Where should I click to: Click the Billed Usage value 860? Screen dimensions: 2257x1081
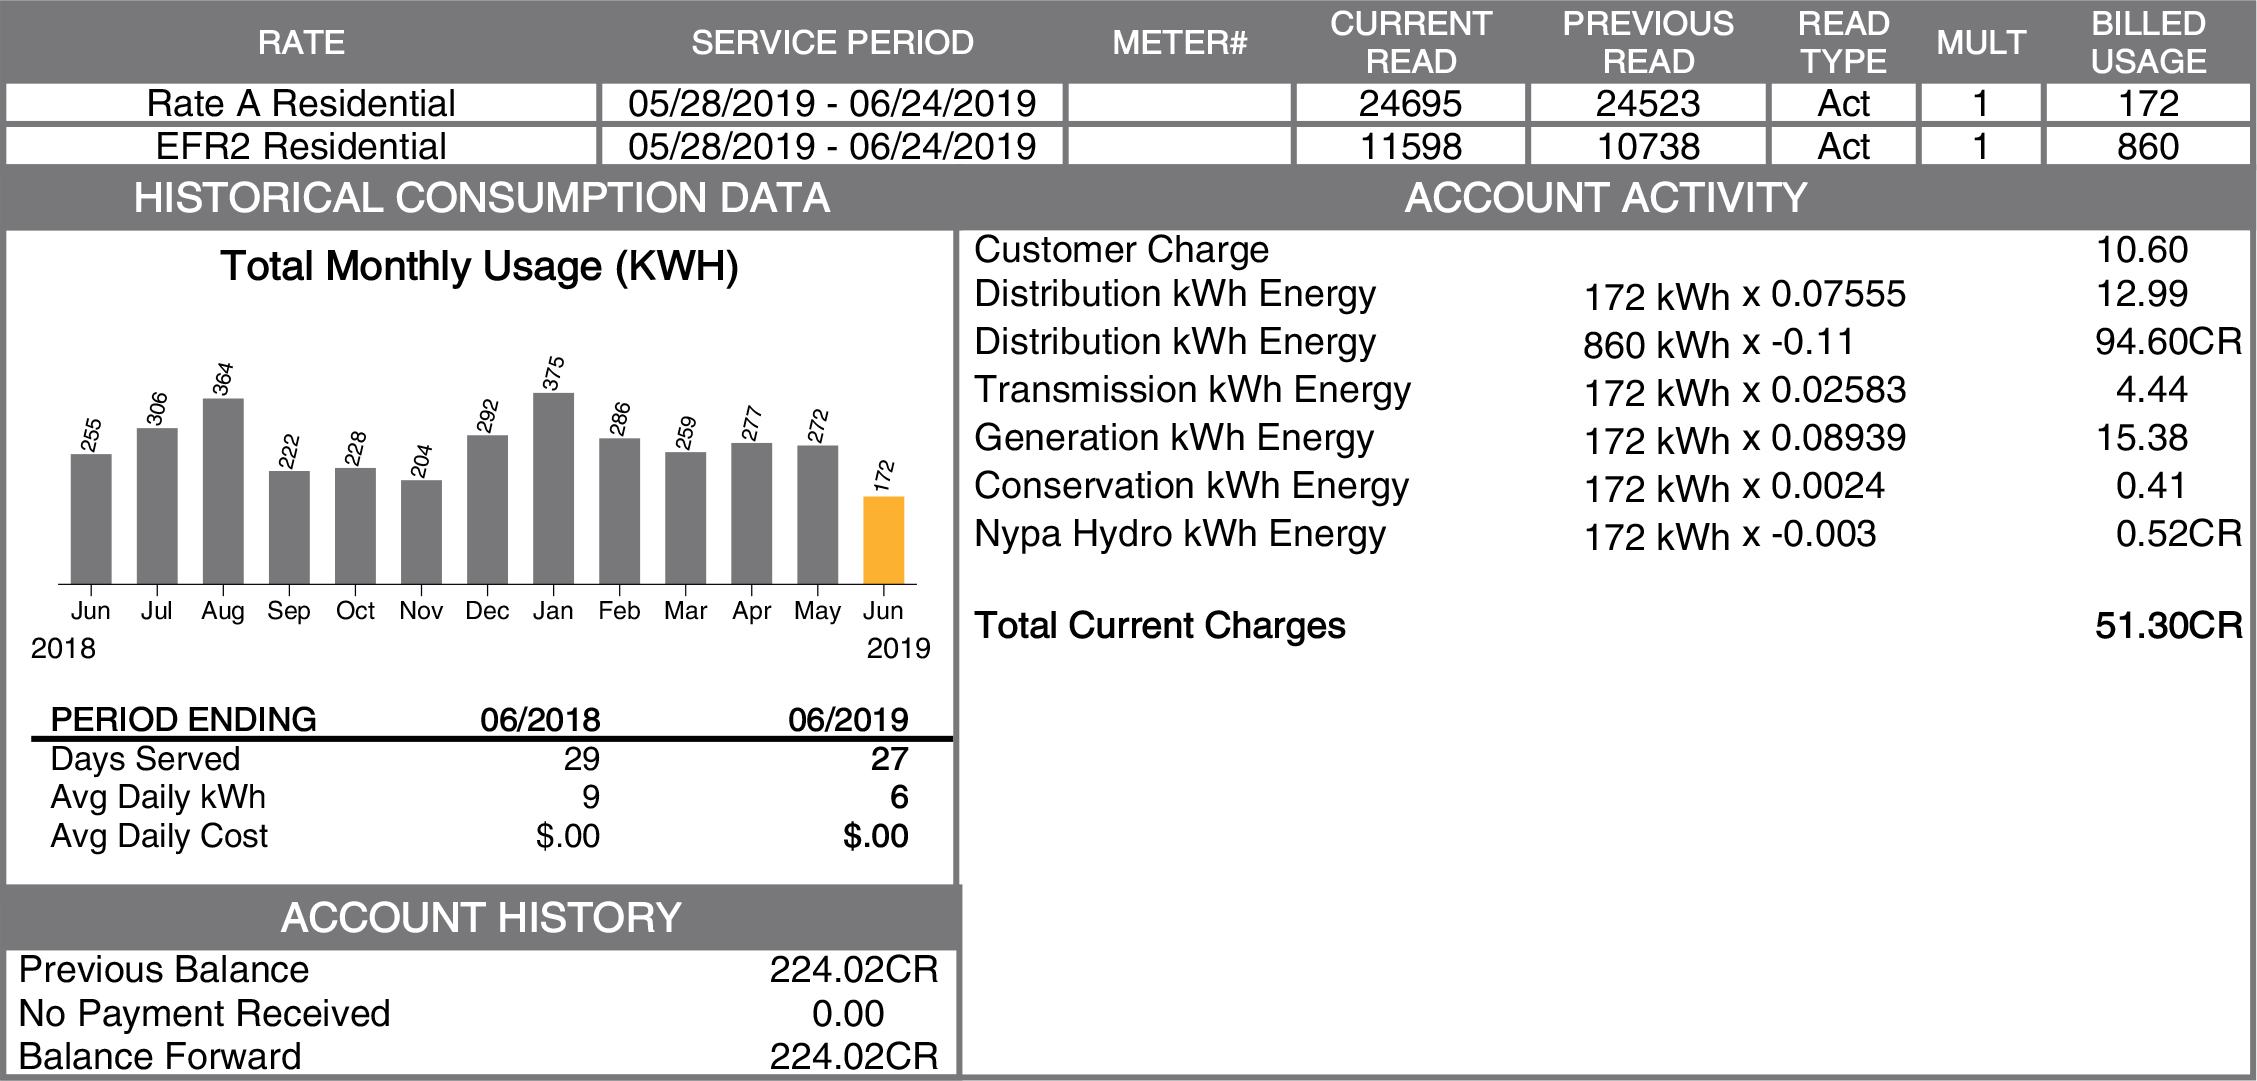pyautogui.click(x=2147, y=146)
